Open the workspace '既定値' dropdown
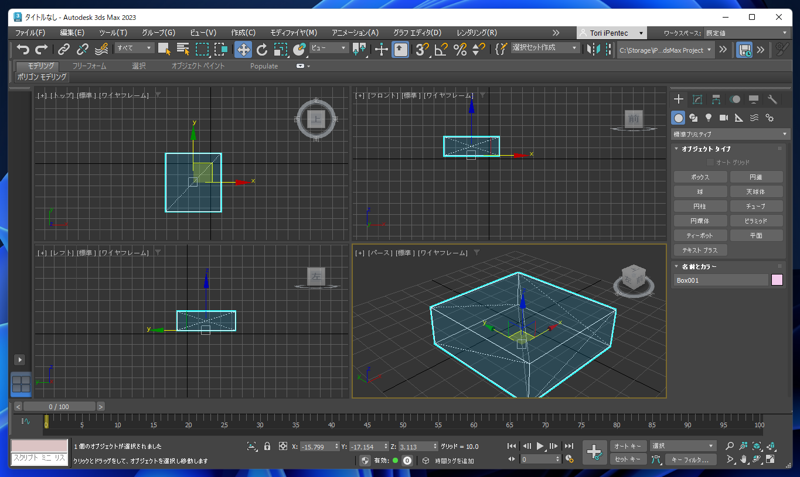This screenshot has width=800, height=477. [x=746, y=33]
